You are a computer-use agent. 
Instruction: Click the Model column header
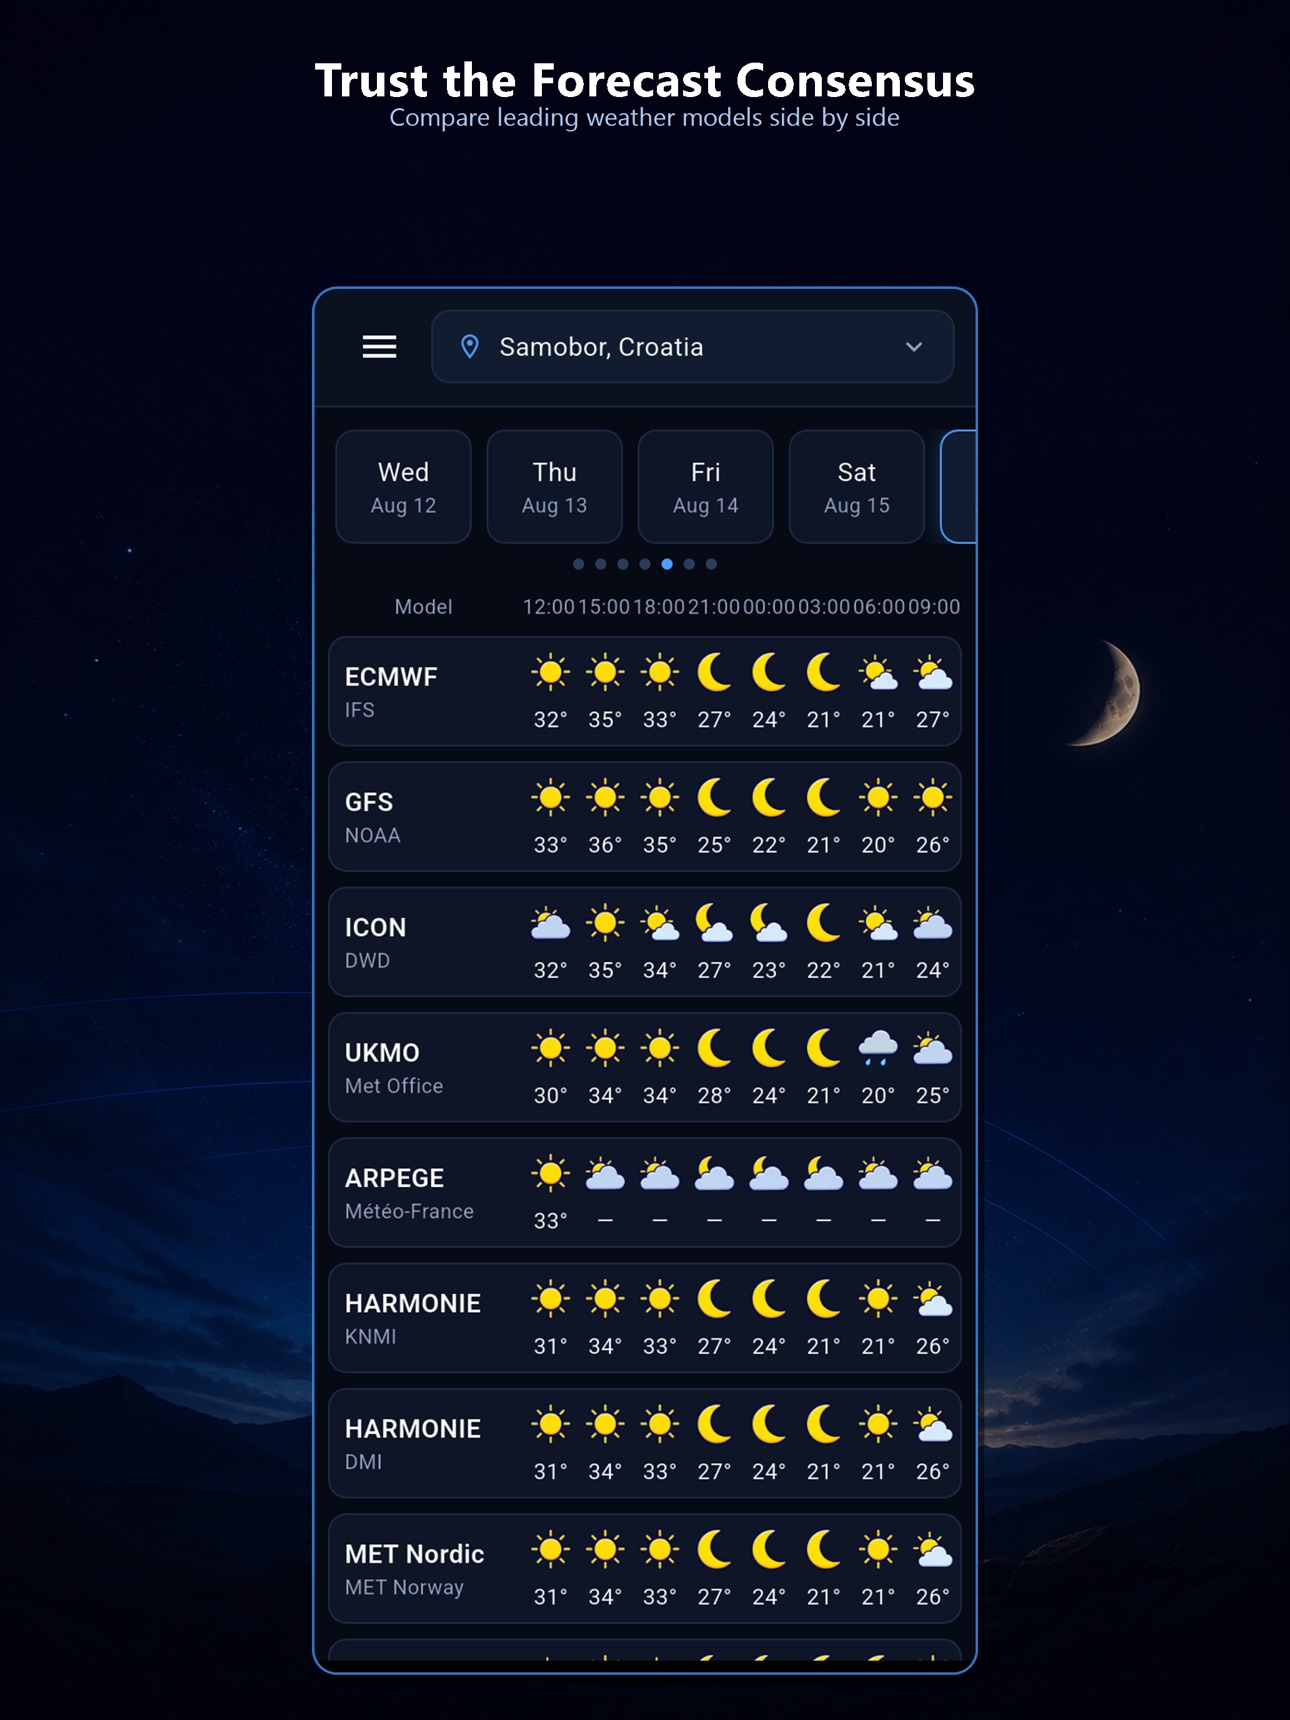pos(423,607)
